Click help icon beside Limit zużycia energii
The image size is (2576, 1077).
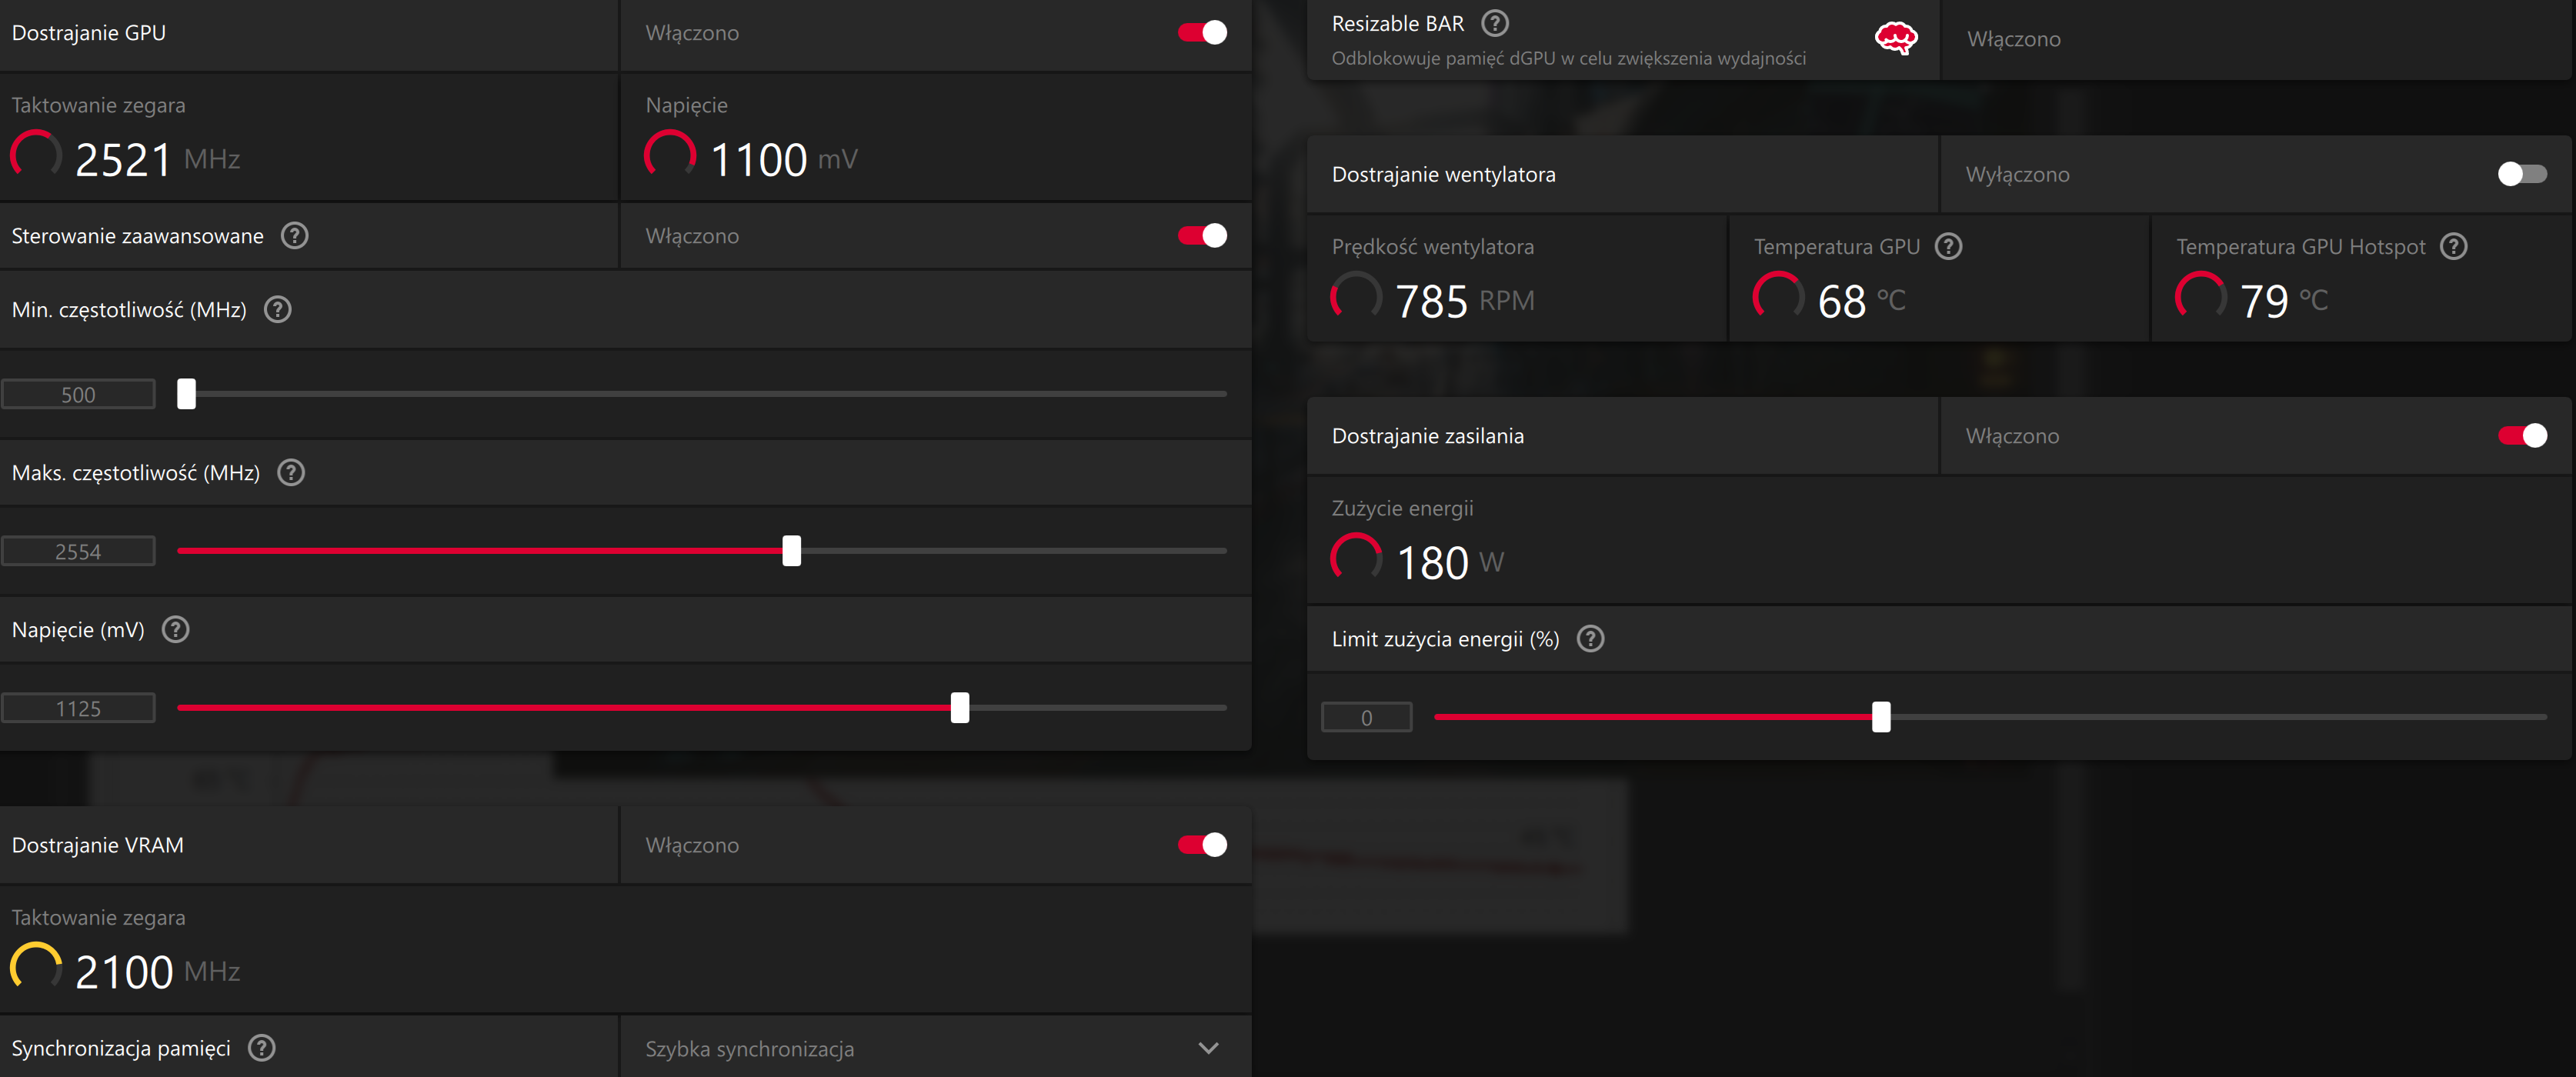pyautogui.click(x=1590, y=639)
